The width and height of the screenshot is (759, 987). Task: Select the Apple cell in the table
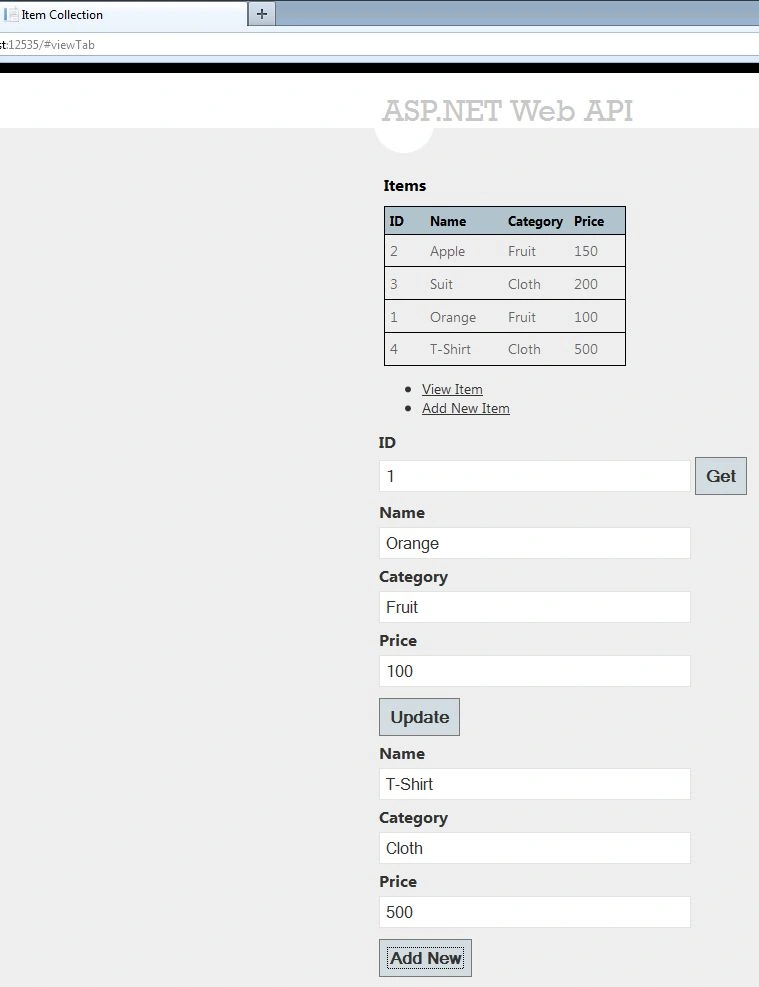point(447,251)
